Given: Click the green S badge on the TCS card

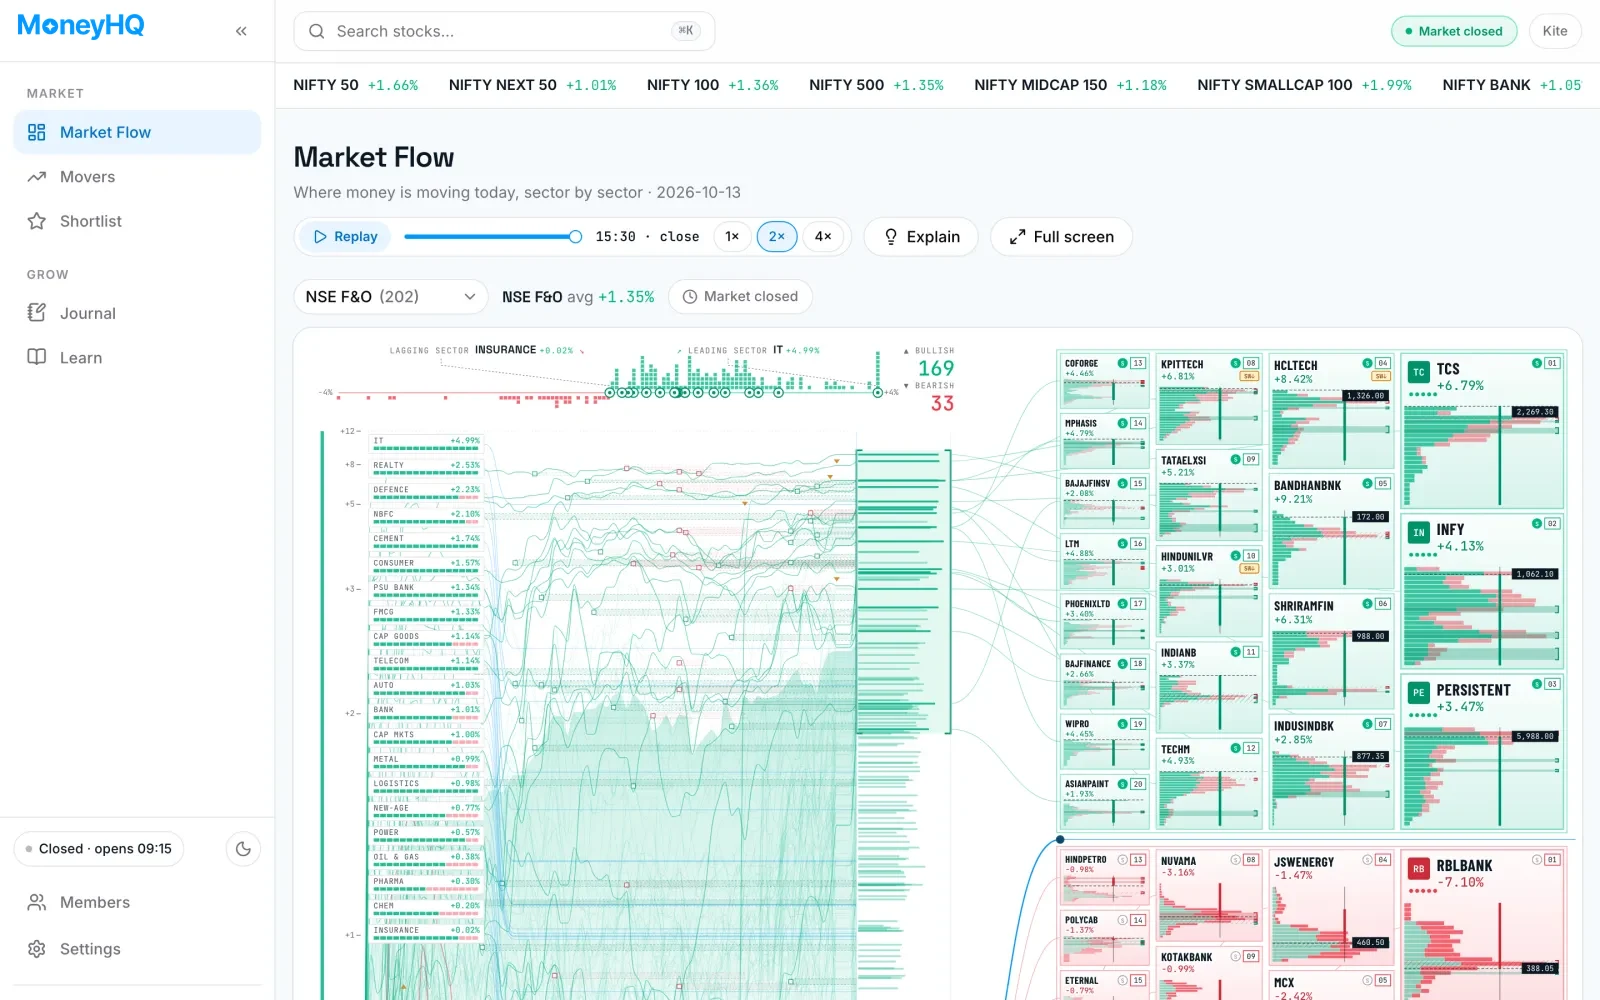Looking at the screenshot, I should tap(1537, 363).
